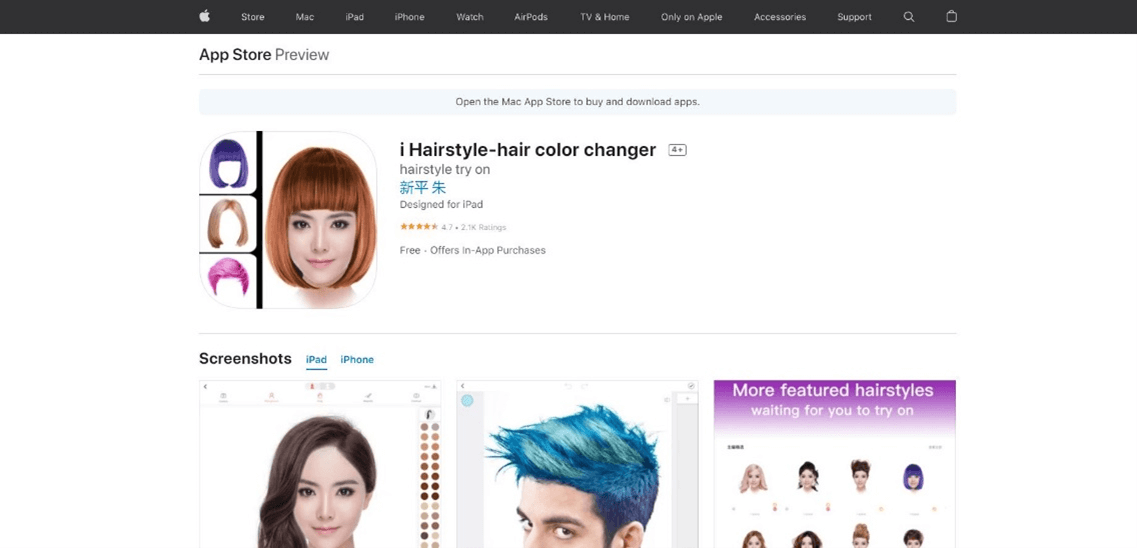Open the woman hair color screenshot
1137x548 pixels.
[x=320, y=464]
